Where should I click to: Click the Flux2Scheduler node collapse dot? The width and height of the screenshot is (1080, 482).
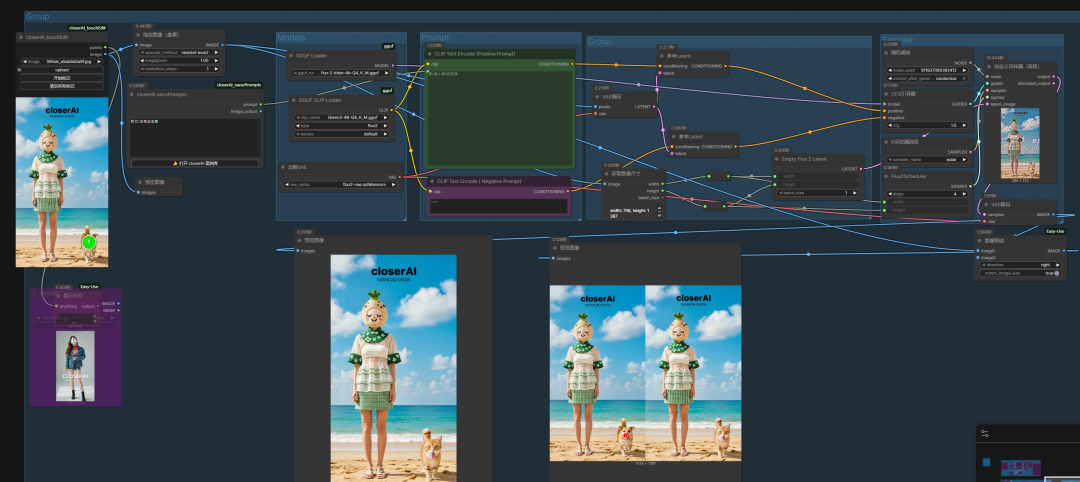(887, 176)
